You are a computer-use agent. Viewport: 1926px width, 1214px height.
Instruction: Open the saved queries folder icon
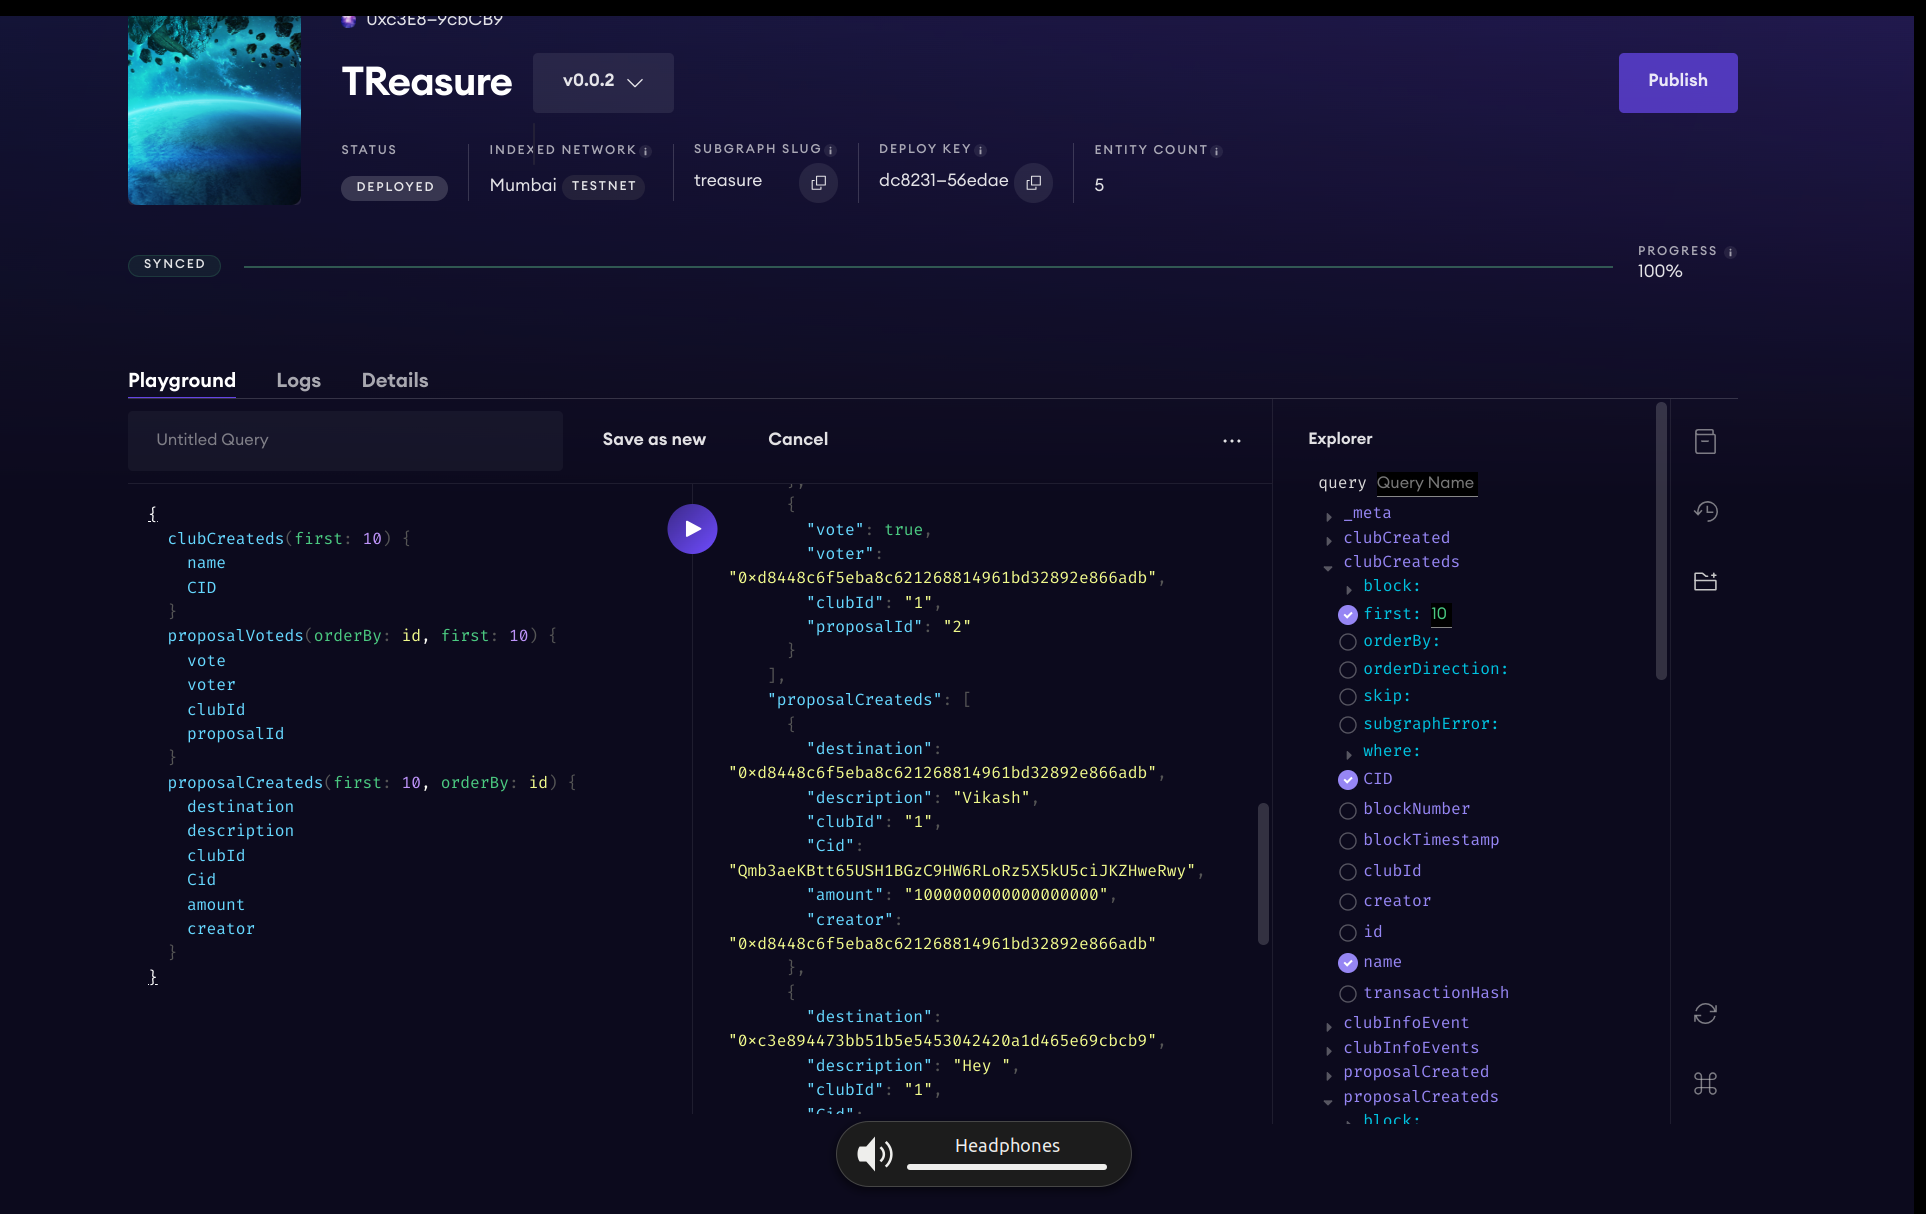1705,581
